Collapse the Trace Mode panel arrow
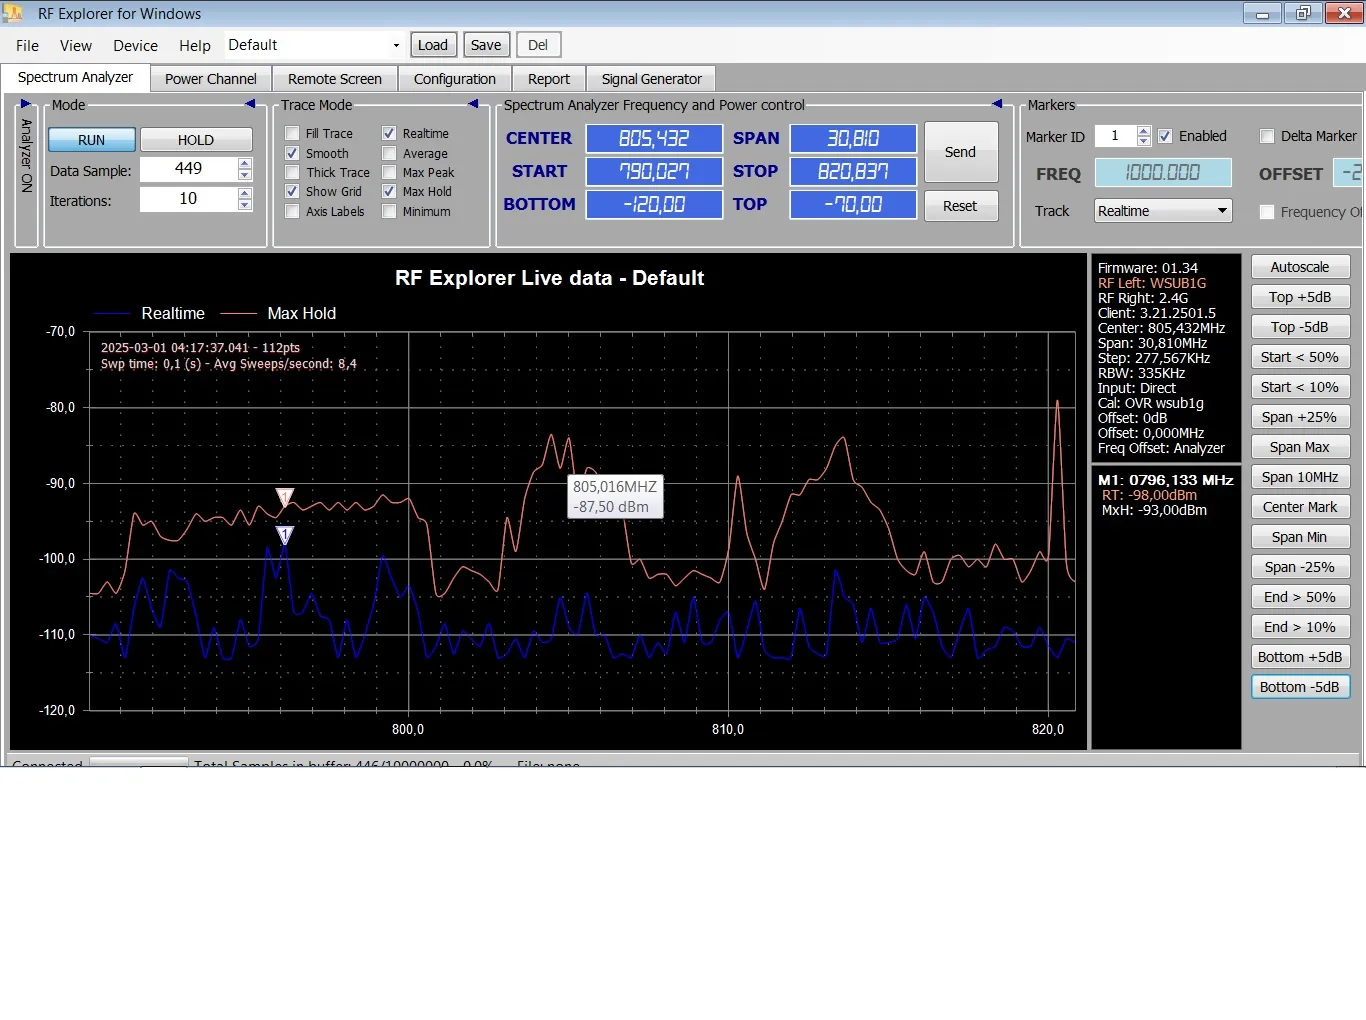Viewport: 1366px width, 1020px height. click(x=473, y=104)
